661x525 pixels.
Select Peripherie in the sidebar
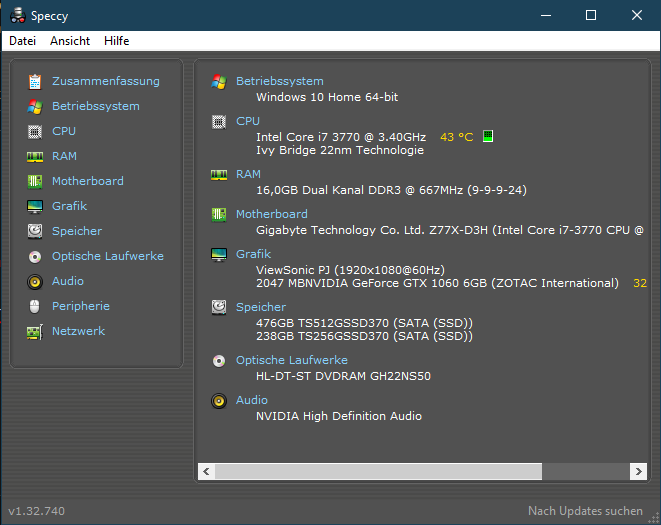point(81,306)
